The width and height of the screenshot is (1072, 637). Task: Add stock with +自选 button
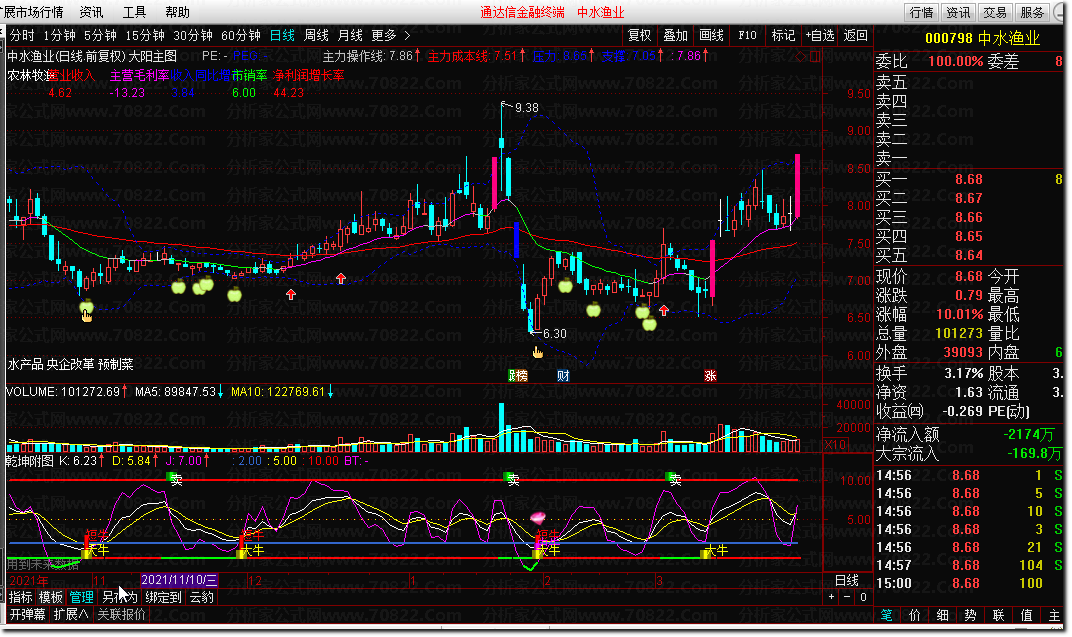click(820, 35)
